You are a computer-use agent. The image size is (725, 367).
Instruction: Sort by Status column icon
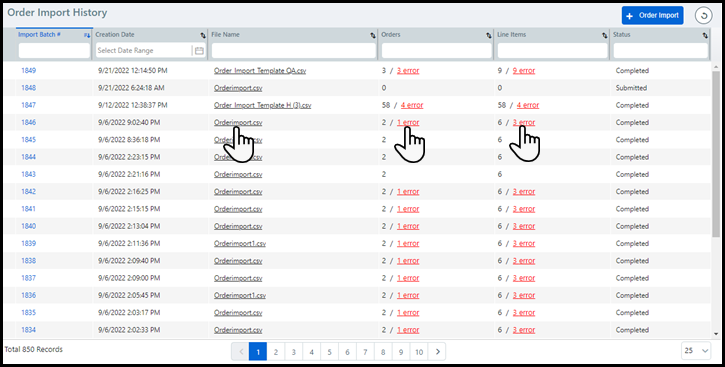pyautogui.click(x=705, y=35)
